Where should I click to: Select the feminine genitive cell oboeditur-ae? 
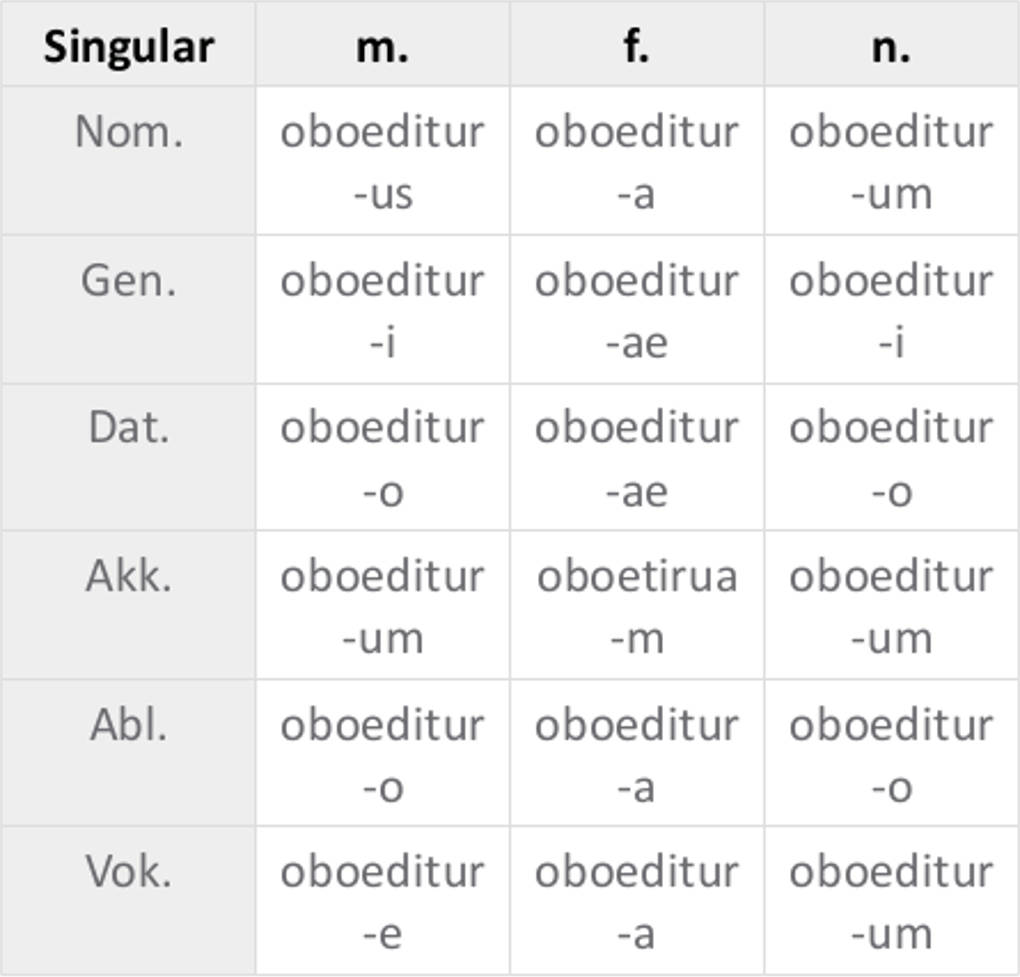[637, 309]
